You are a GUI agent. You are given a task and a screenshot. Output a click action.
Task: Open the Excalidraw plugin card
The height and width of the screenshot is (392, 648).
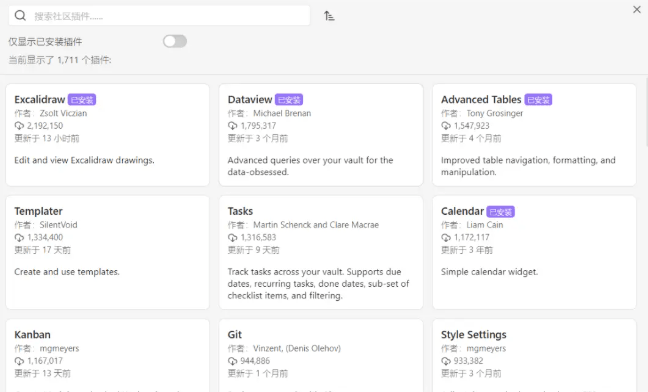click(107, 135)
